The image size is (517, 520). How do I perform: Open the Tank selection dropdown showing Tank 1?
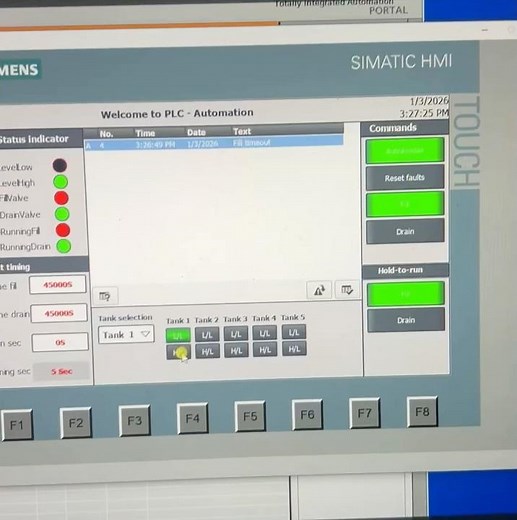126,334
